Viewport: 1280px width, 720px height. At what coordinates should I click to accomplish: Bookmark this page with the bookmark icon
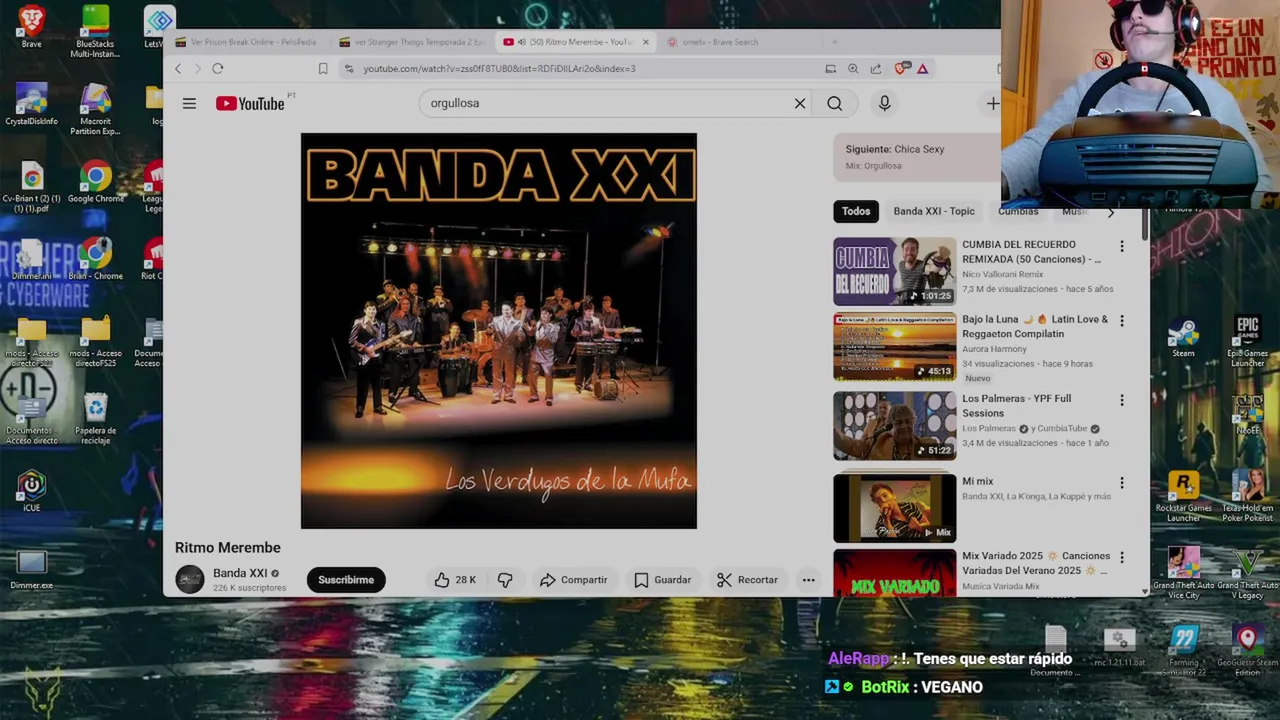pyautogui.click(x=323, y=68)
